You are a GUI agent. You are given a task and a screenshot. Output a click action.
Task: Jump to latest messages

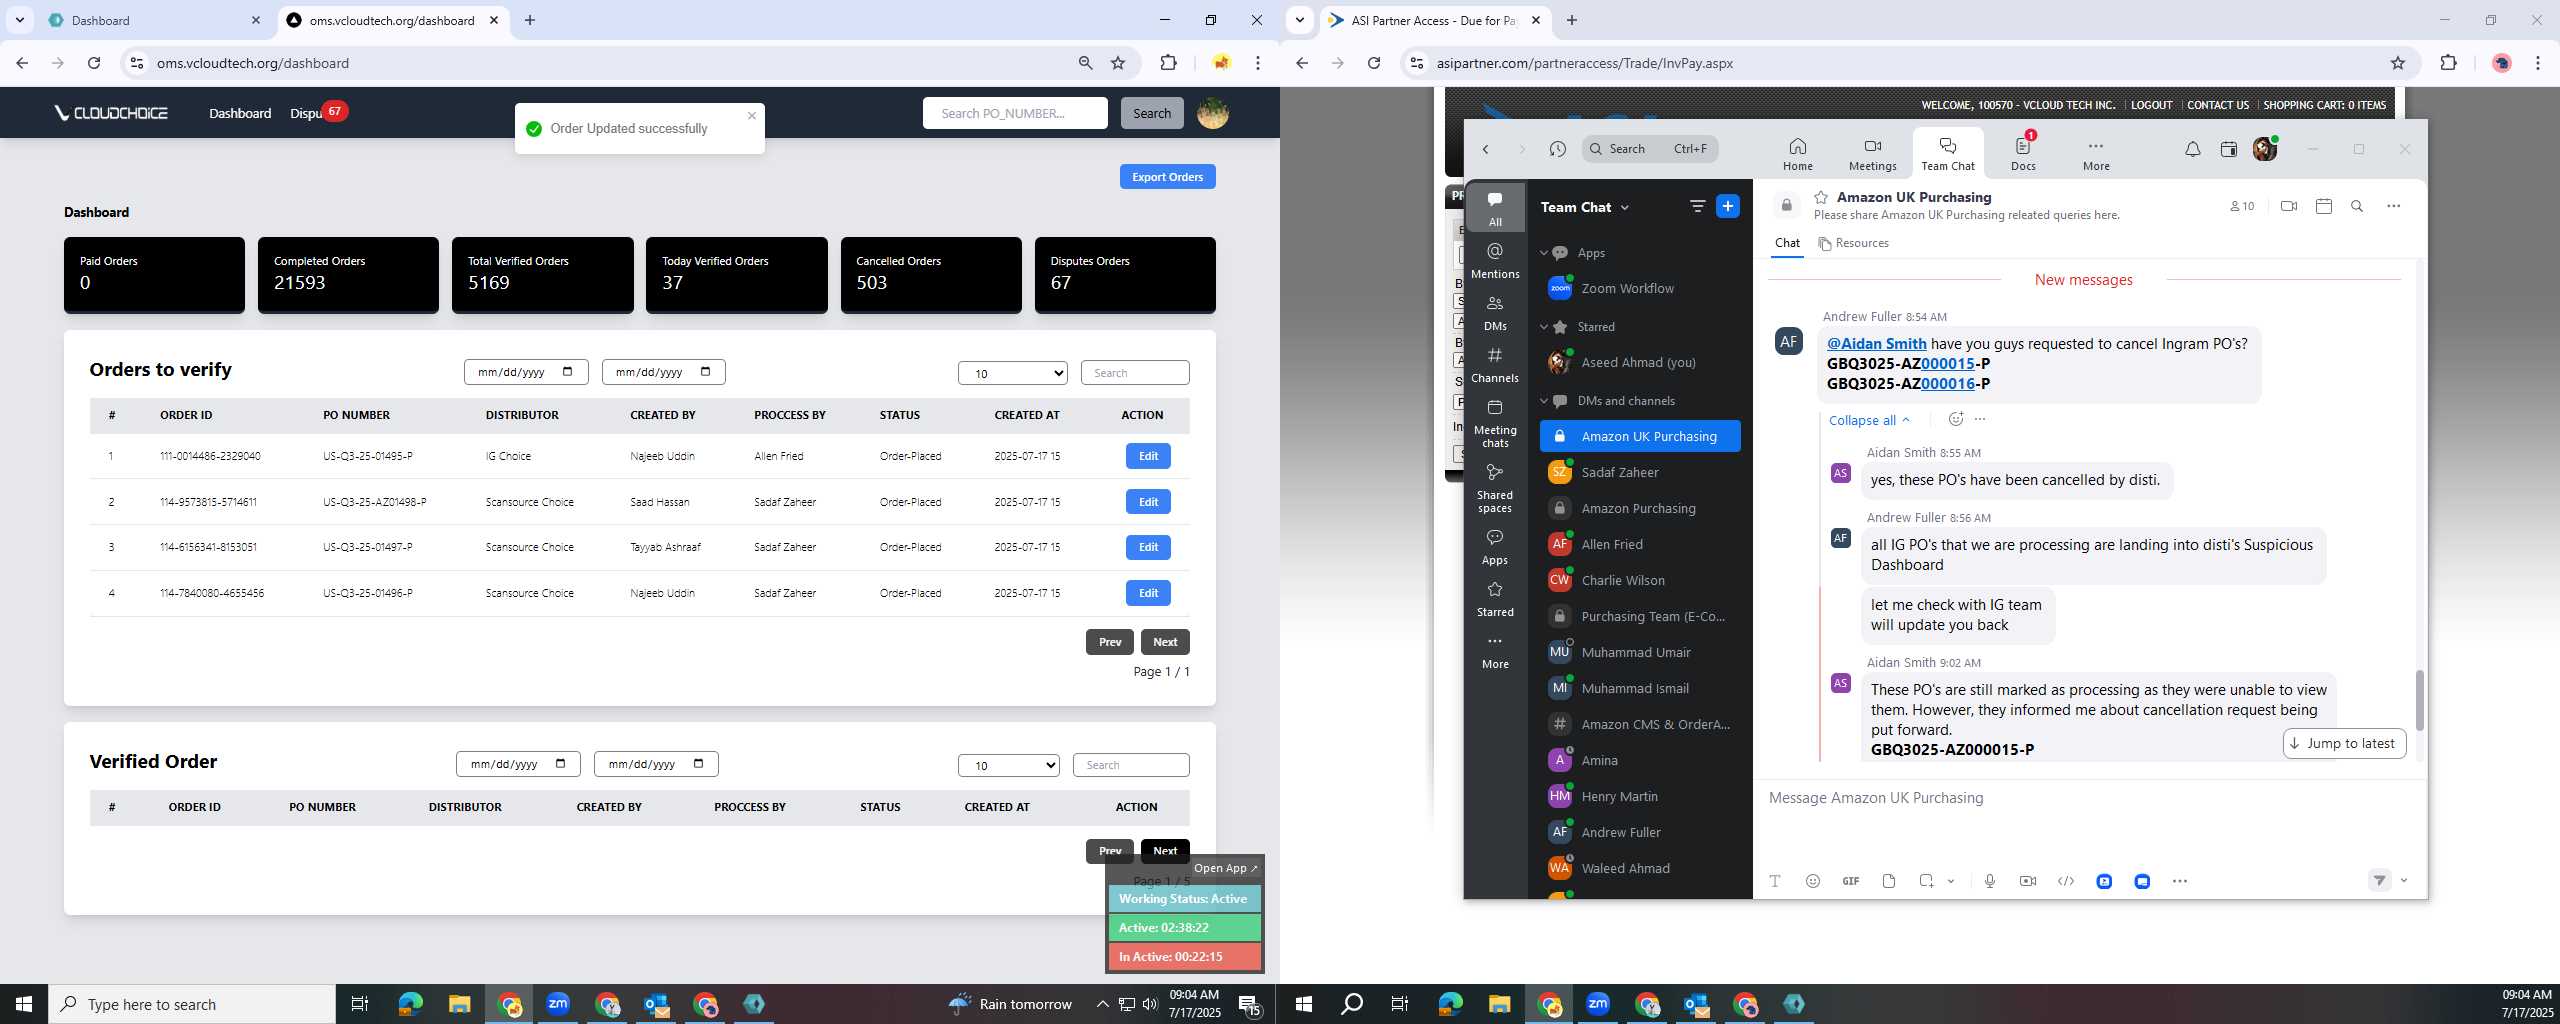(2344, 743)
